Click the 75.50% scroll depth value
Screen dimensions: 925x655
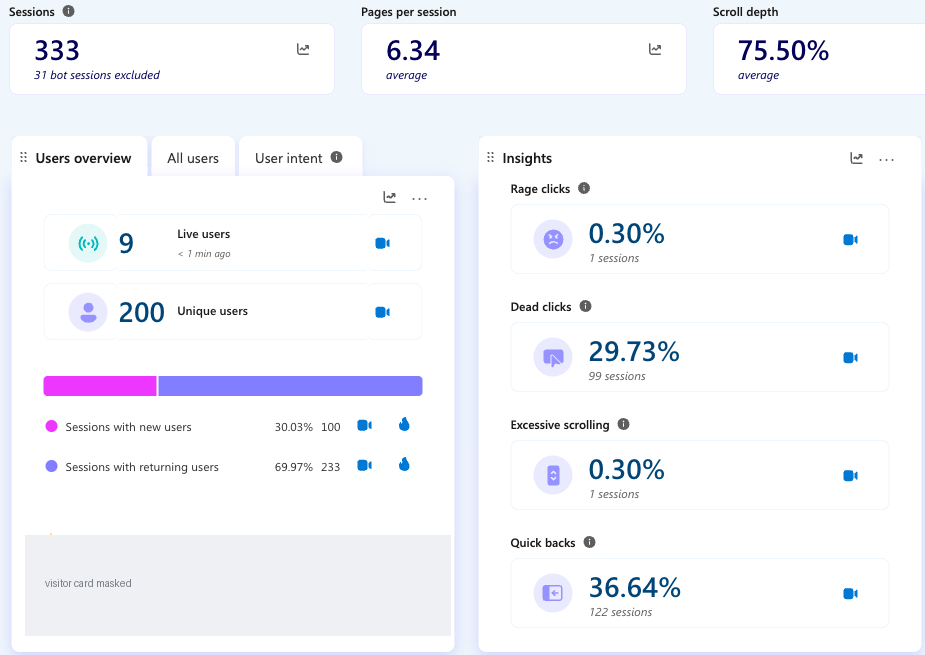pyautogui.click(x=783, y=51)
